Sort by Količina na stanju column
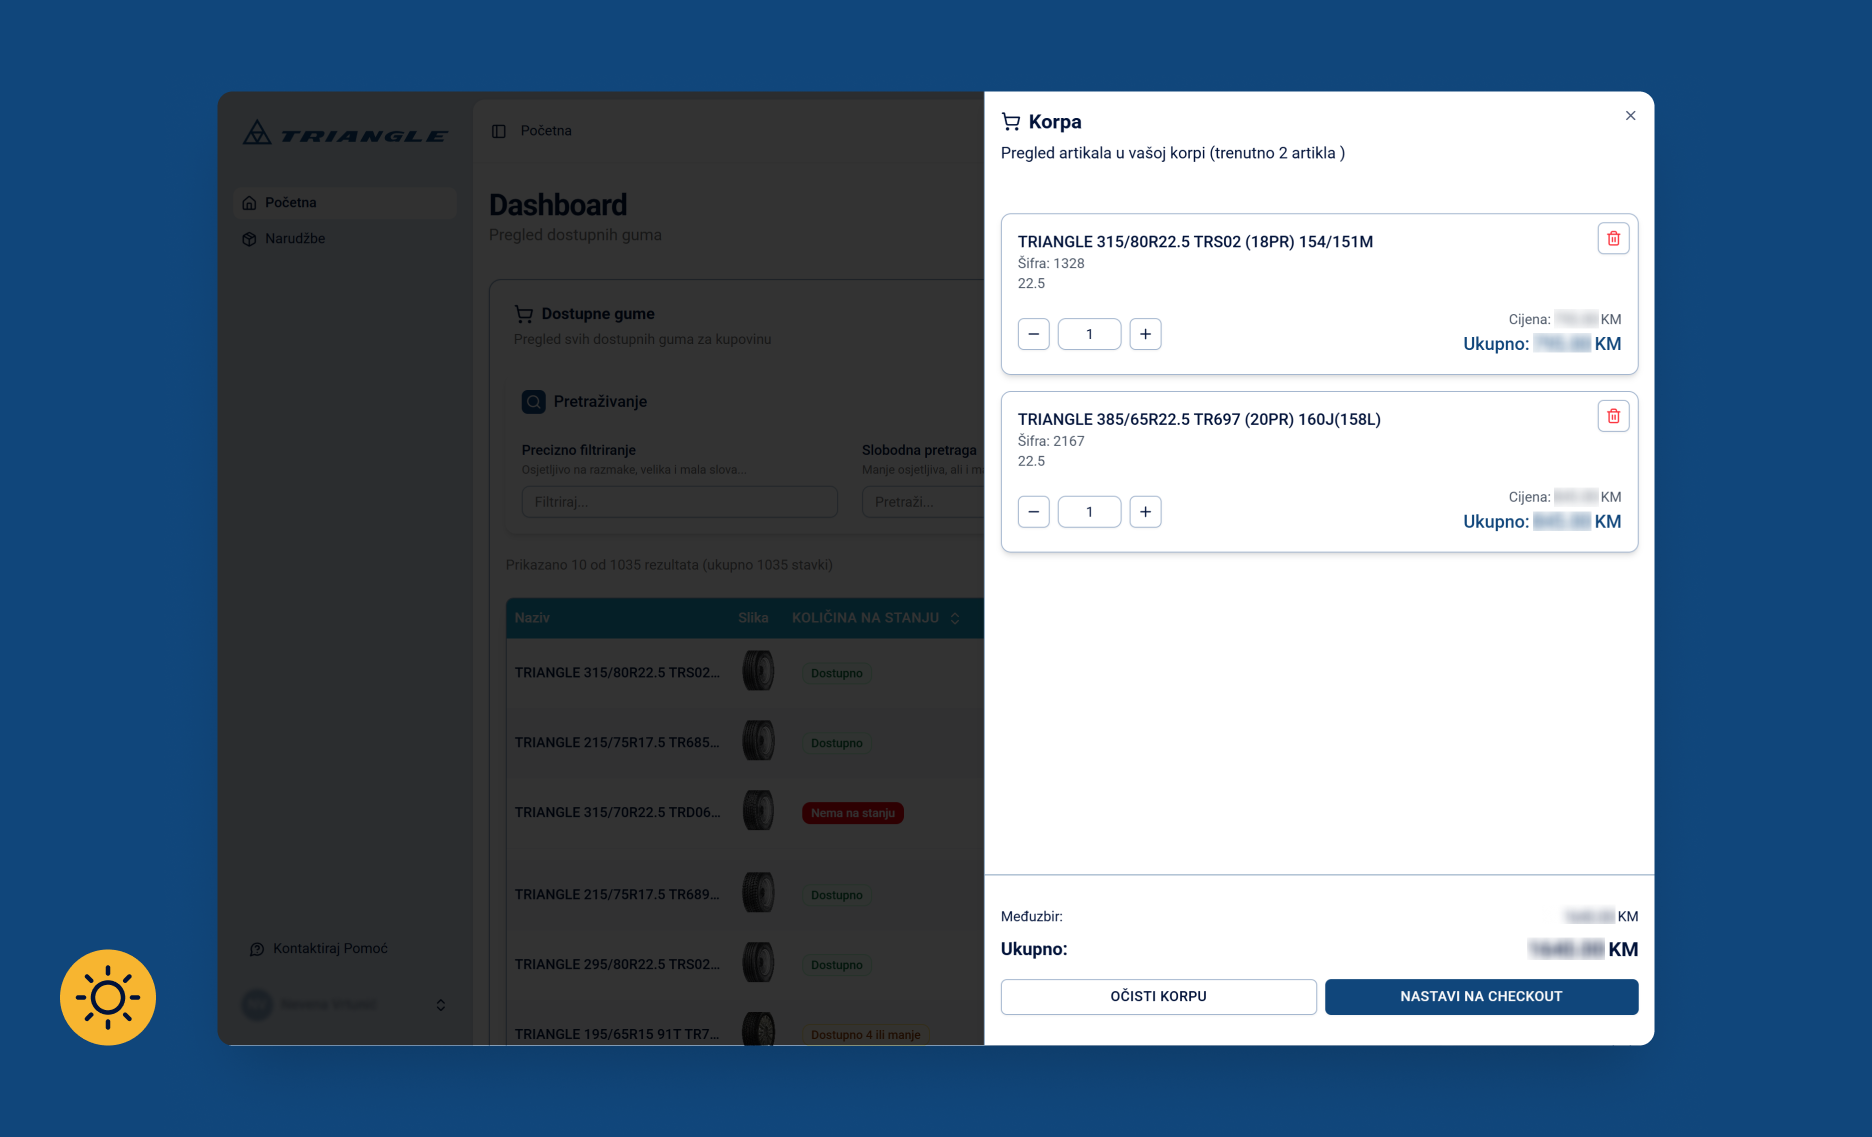 pos(876,618)
